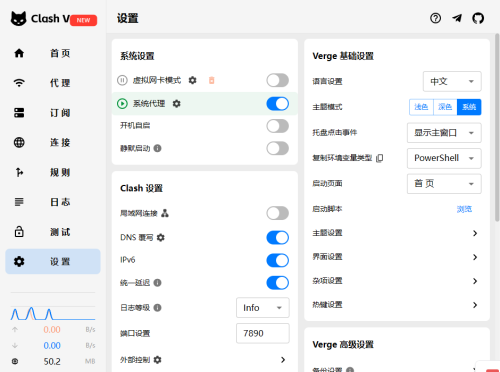Enable 静默启动 switch
Screen dimensions: 500x372
coord(277,148)
